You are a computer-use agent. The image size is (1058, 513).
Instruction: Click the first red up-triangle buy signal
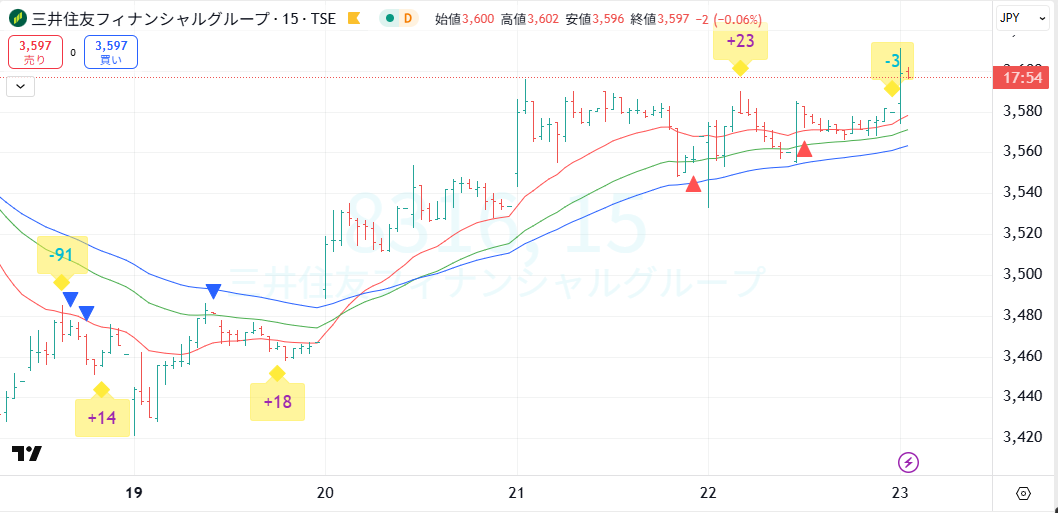(693, 184)
